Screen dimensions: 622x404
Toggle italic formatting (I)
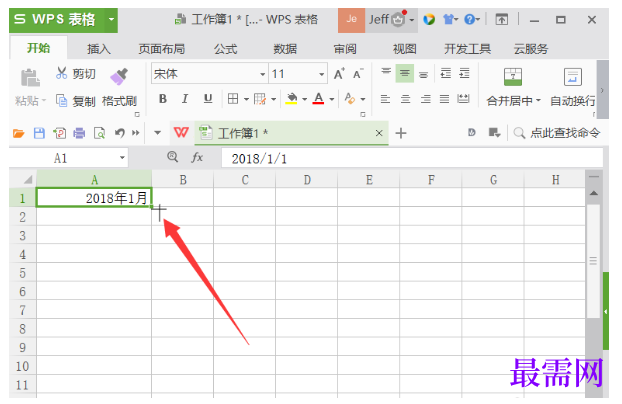[x=185, y=99]
